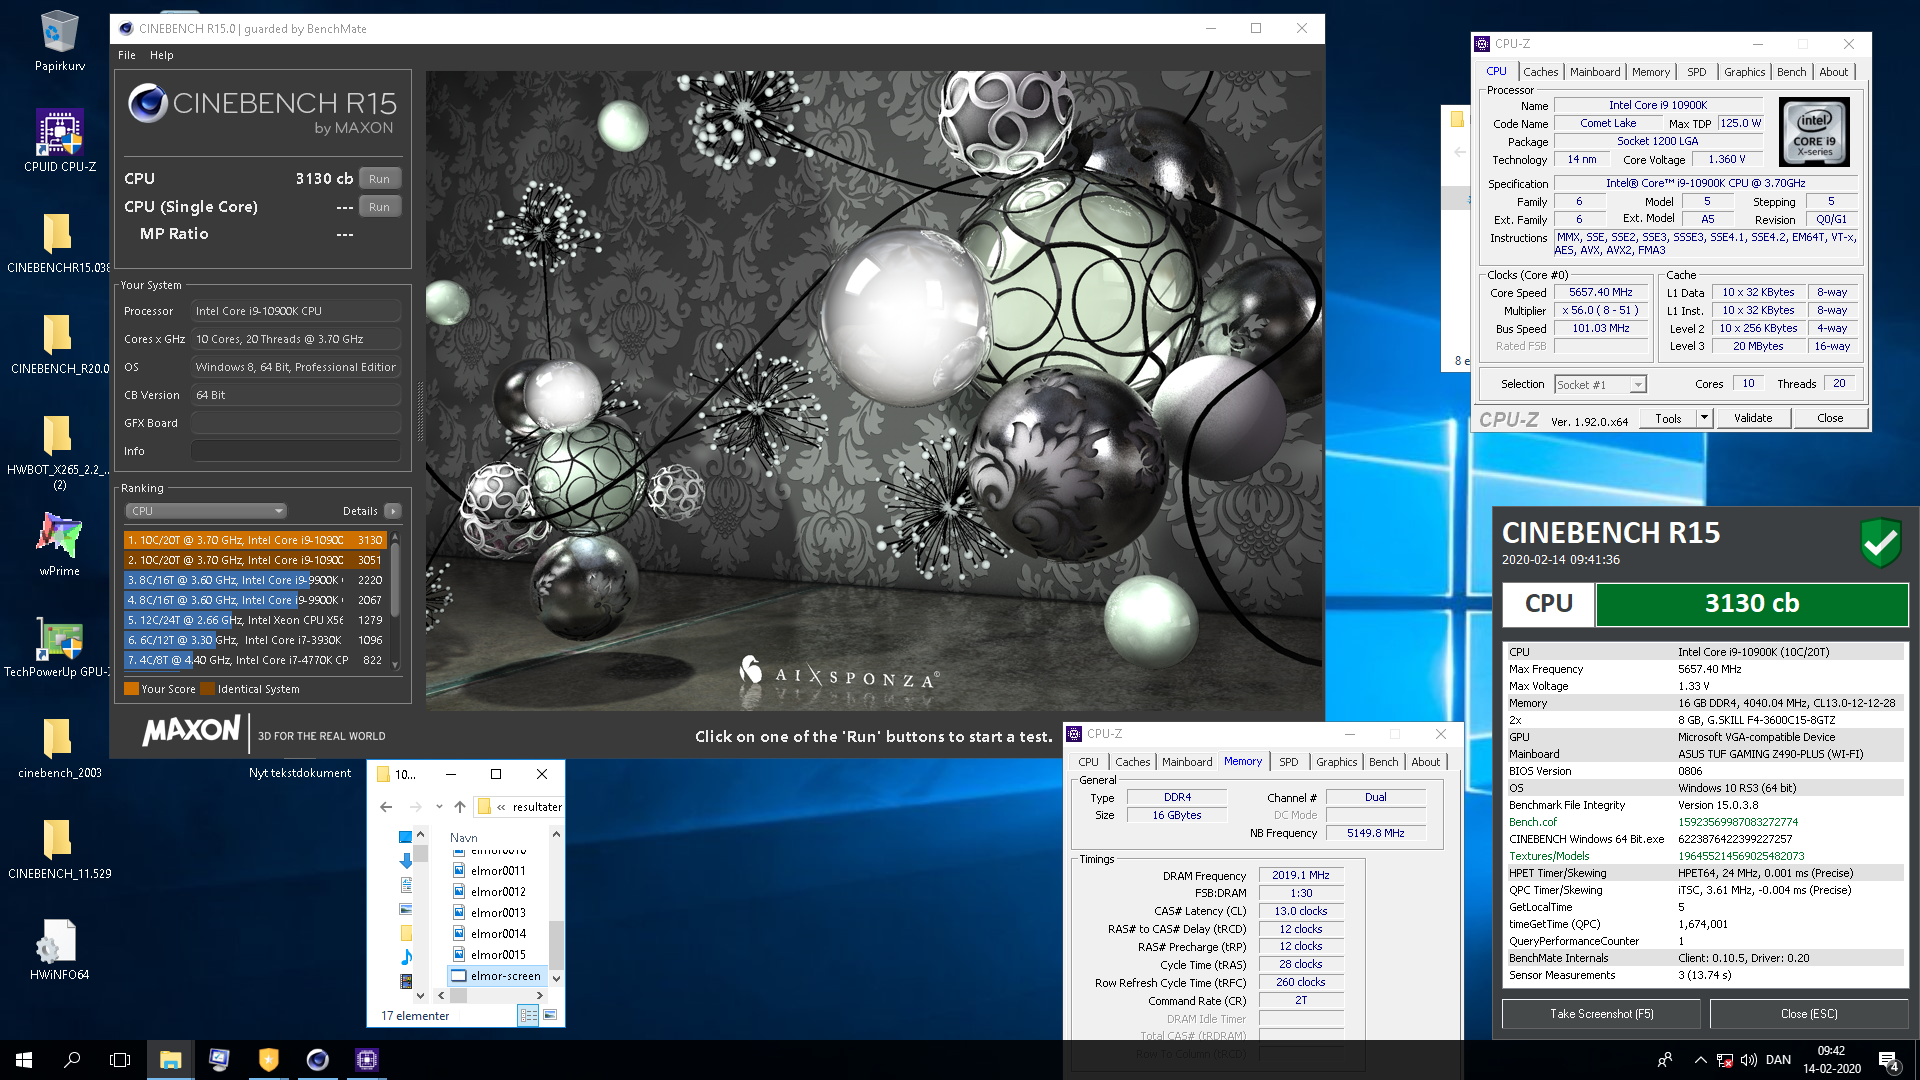
Task: Click the Validate button in CPU-Z
Action: (x=1753, y=418)
